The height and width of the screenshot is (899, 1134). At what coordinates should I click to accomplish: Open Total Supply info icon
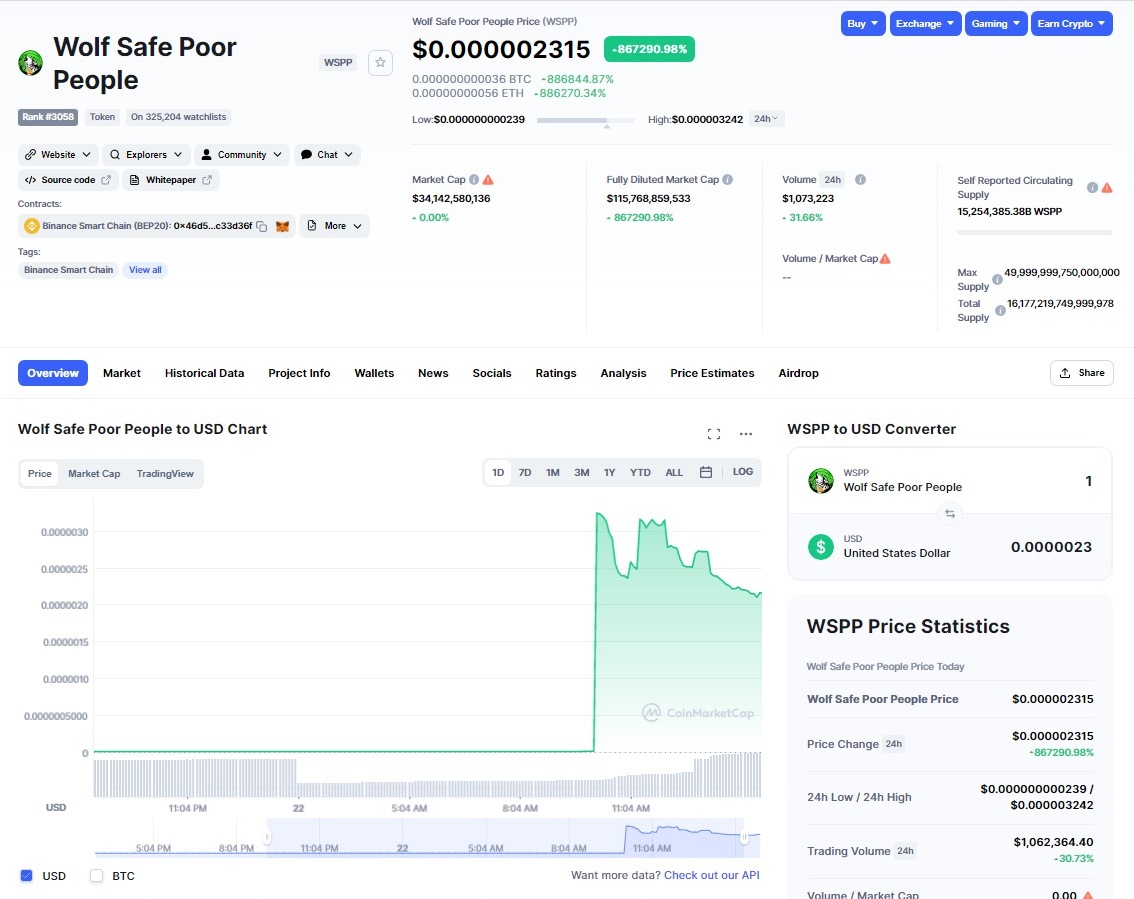pyautogui.click(x=1000, y=310)
